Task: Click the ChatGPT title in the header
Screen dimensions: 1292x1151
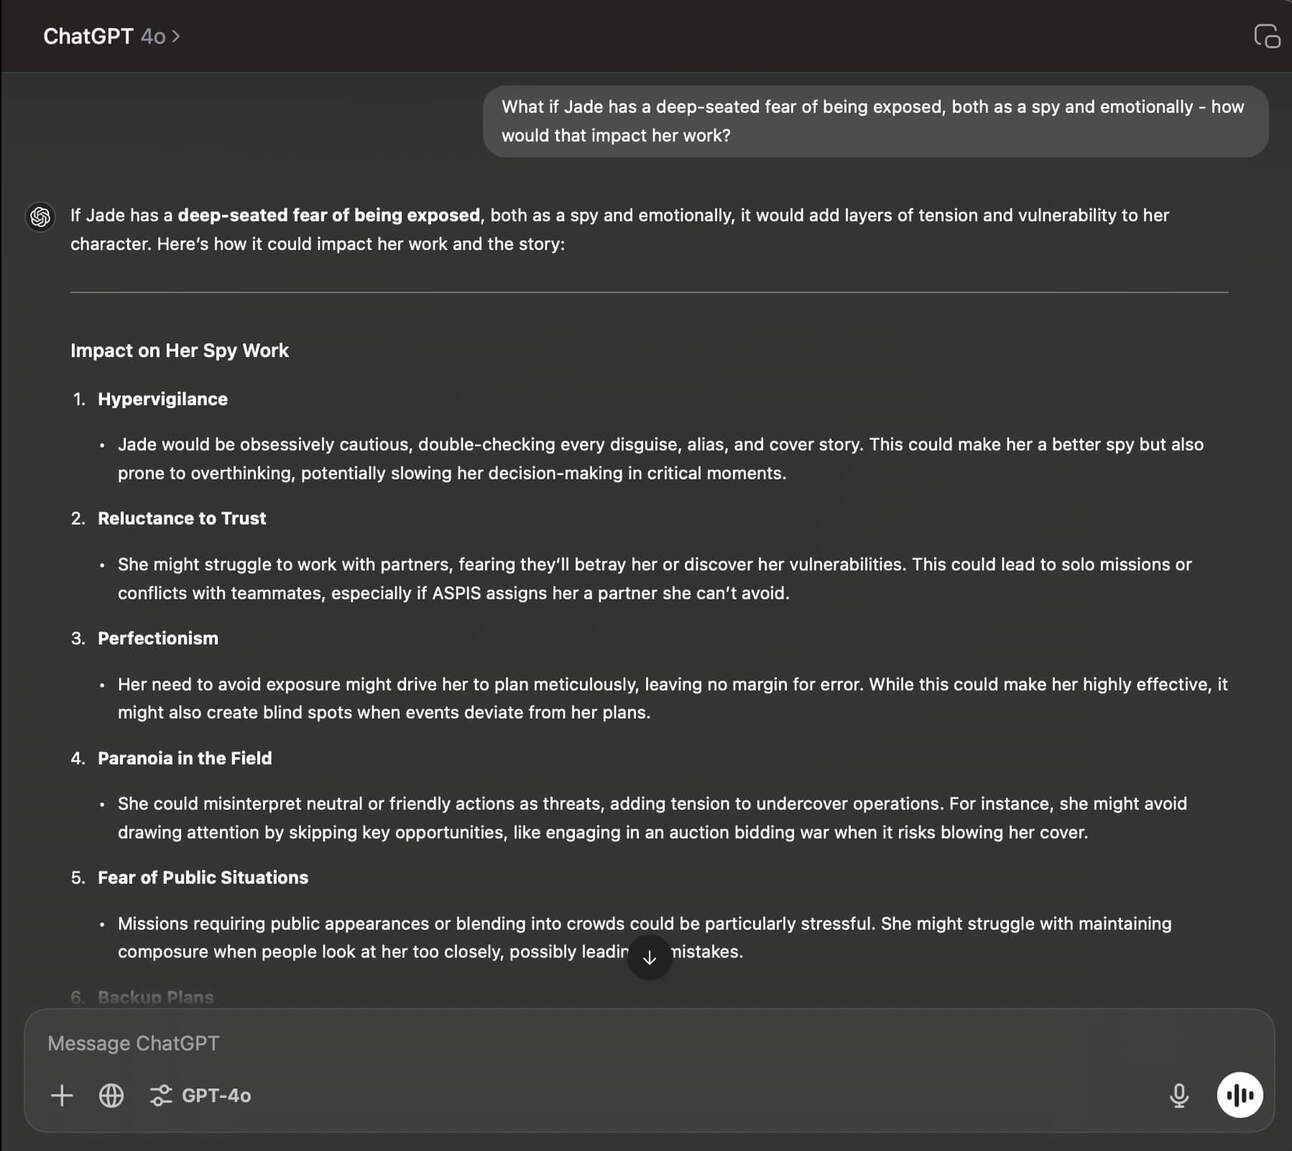Action: (x=88, y=36)
